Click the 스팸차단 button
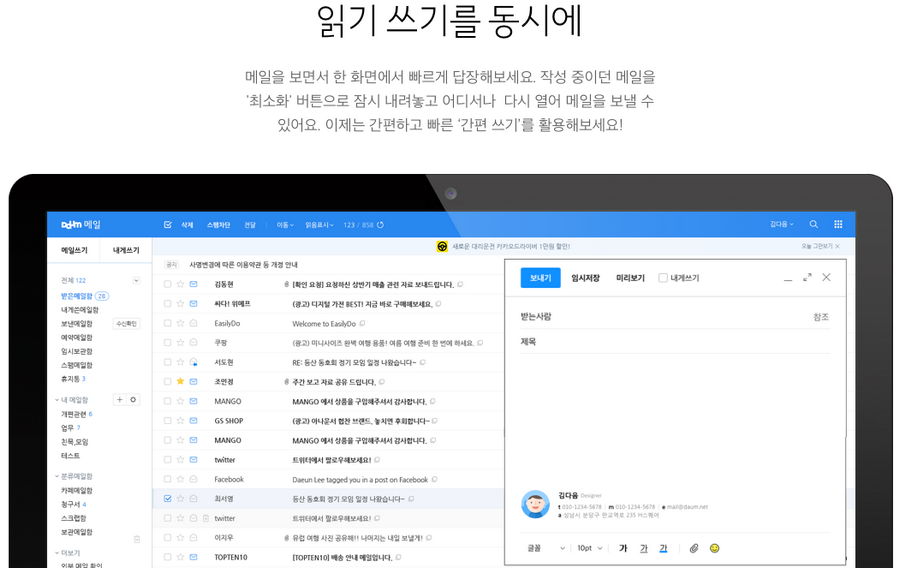 [218, 225]
